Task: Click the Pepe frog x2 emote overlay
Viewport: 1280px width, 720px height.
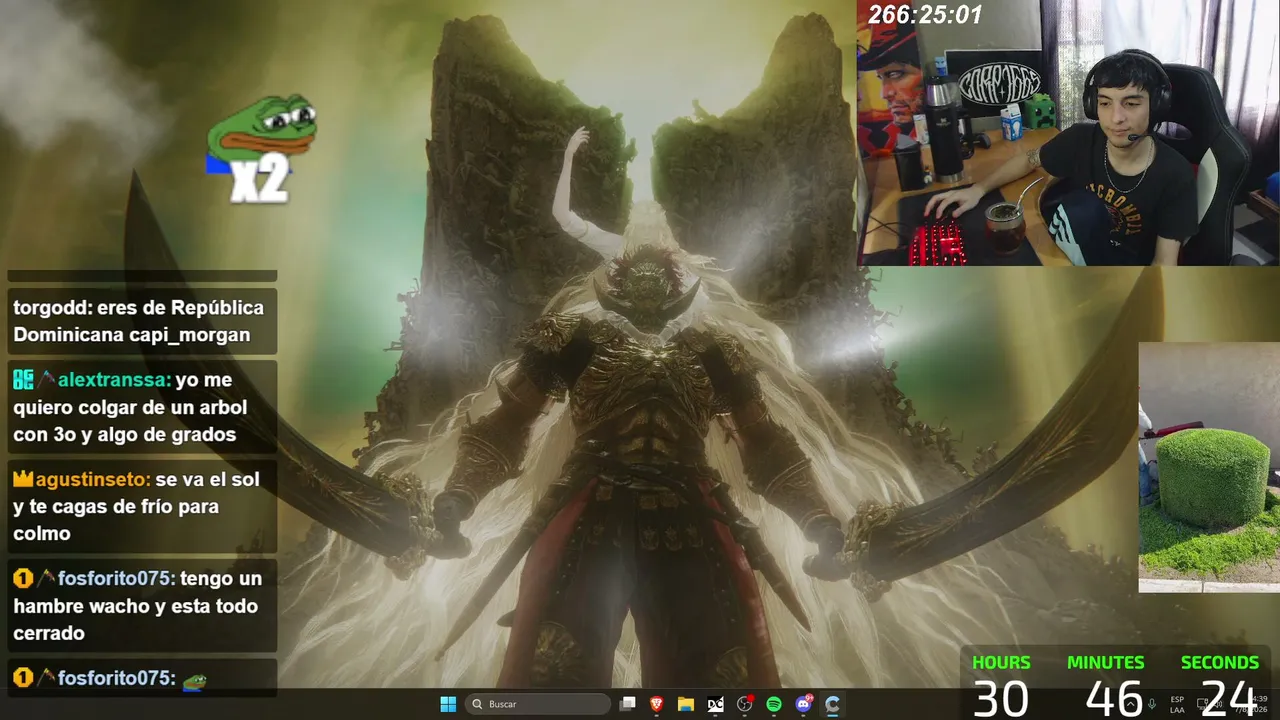Action: [261, 148]
